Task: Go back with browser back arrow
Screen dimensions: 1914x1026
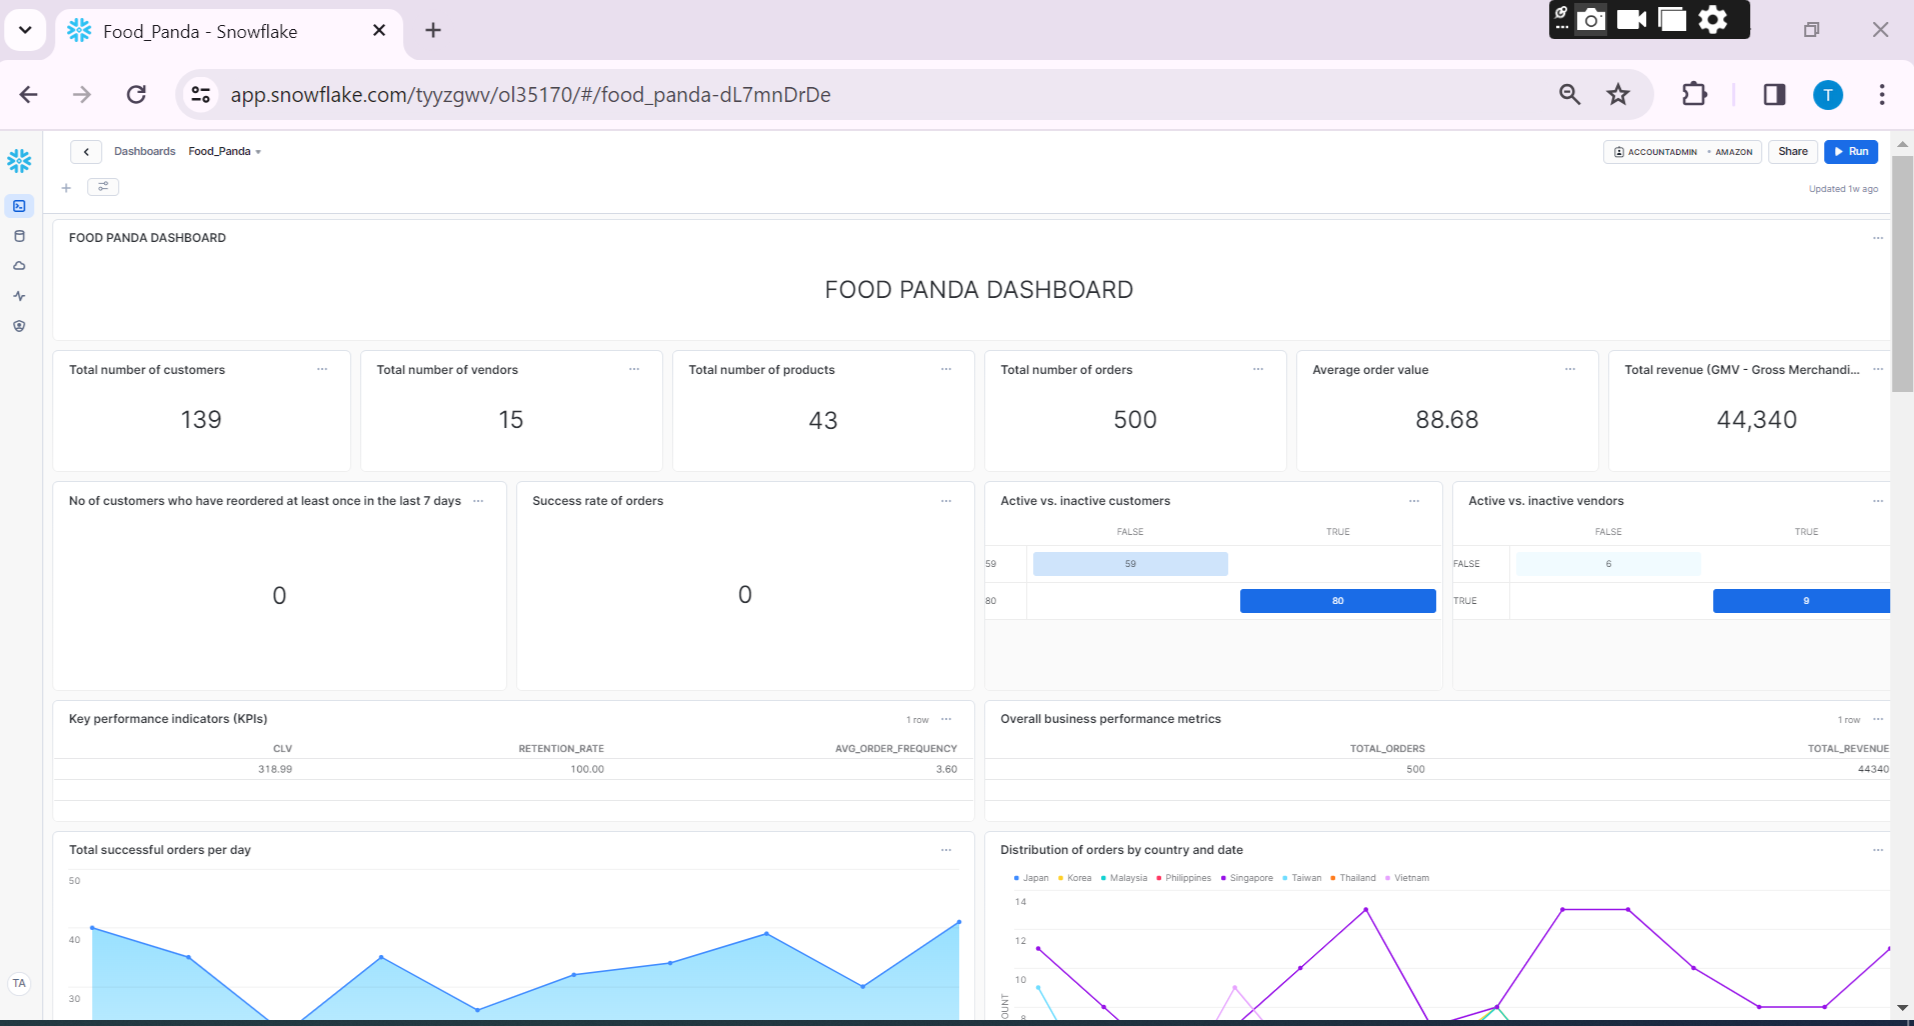Action: click(29, 94)
